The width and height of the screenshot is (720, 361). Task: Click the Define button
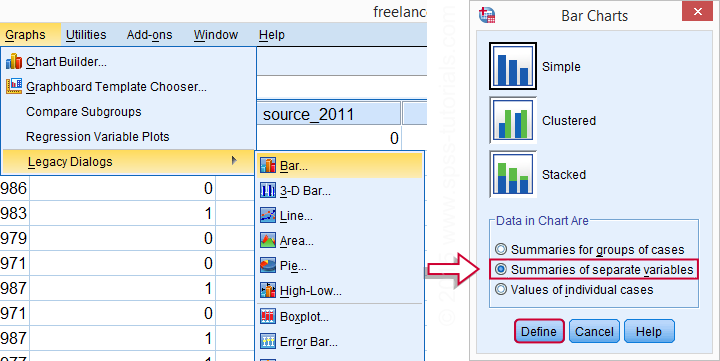point(539,331)
